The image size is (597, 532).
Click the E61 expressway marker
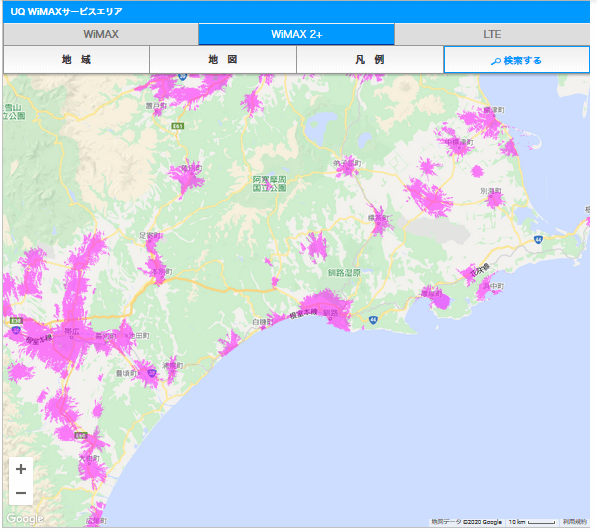(178, 126)
